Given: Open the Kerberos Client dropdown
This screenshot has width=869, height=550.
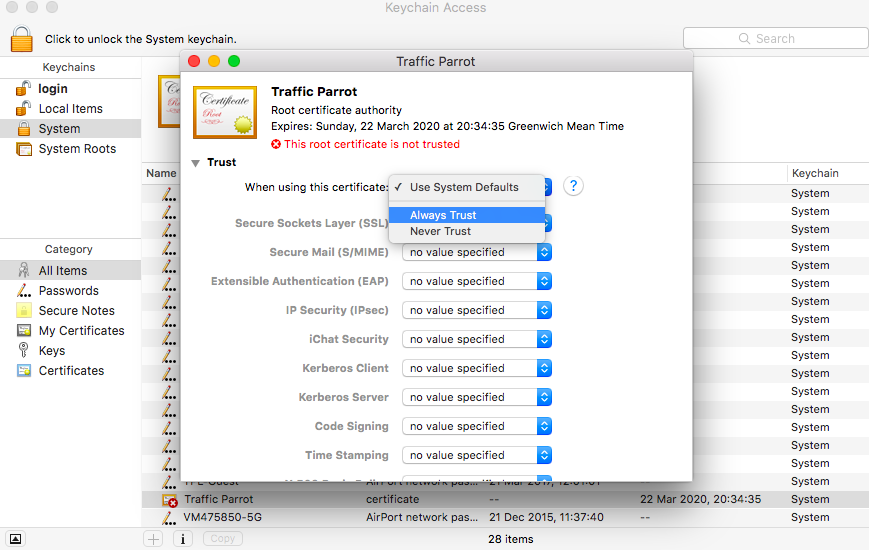Looking at the screenshot, I should point(477,368).
